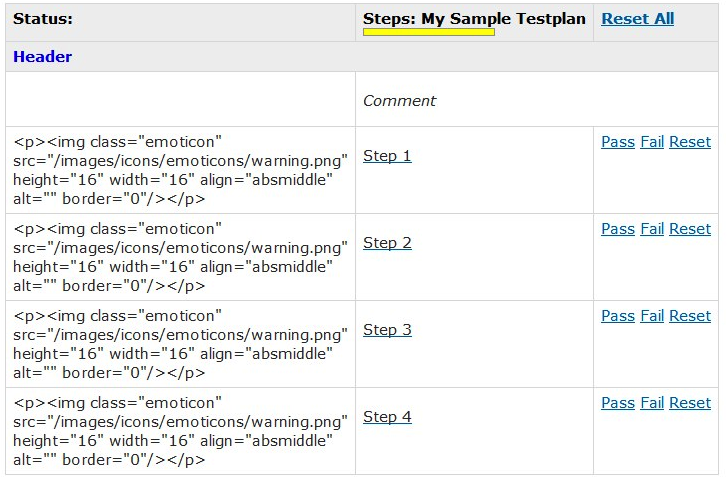Mark Step 1 as Pass
Viewport: 727px width, 482px height.
point(617,142)
